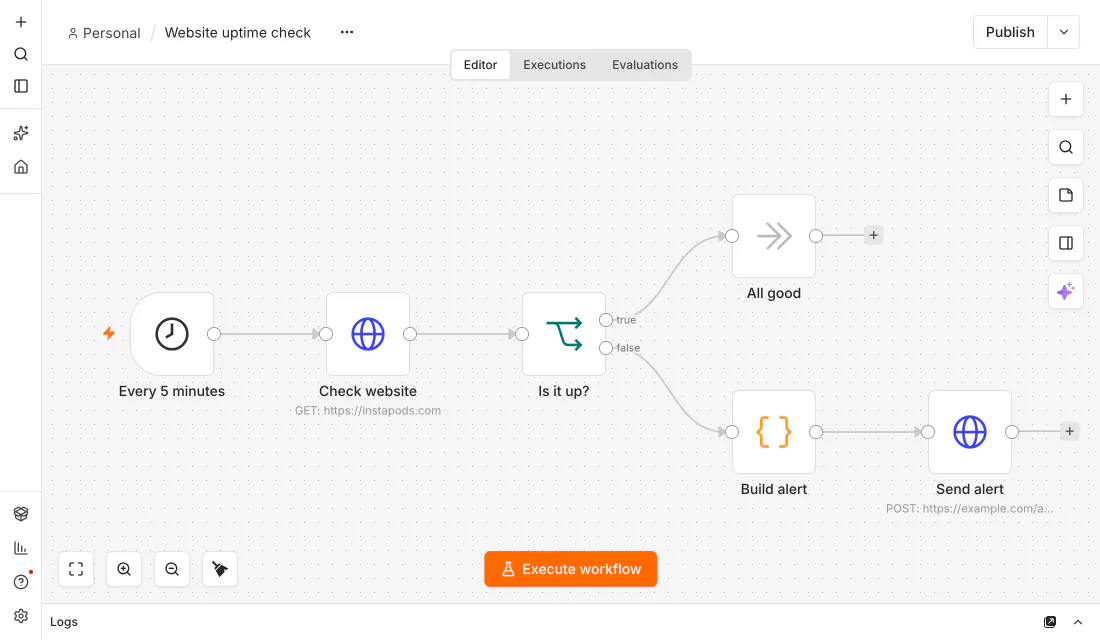This screenshot has height=640, width=1100.
Task: Select the Every 5 minutes schedule node
Action: point(172,334)
